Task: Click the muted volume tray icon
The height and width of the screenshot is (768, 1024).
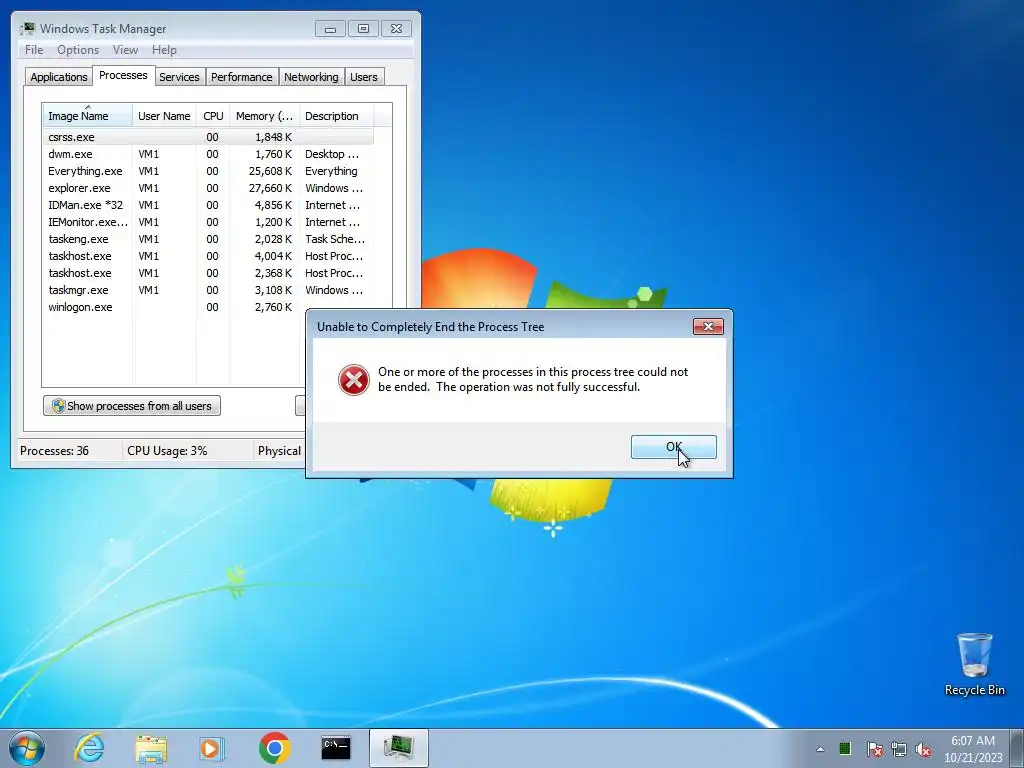Action: (923, 749)
